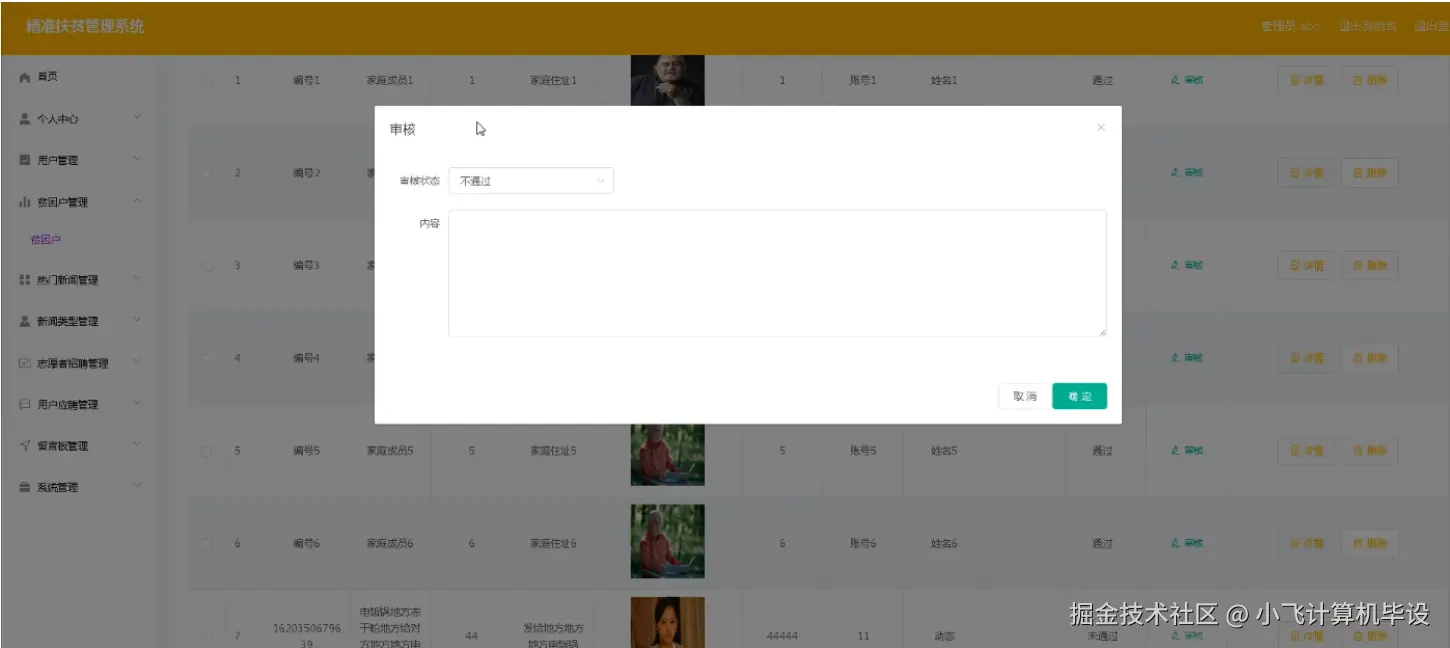Tick the checkbox for row 7
This screenshot has height=648, width=1450.
tap(207, 636)
